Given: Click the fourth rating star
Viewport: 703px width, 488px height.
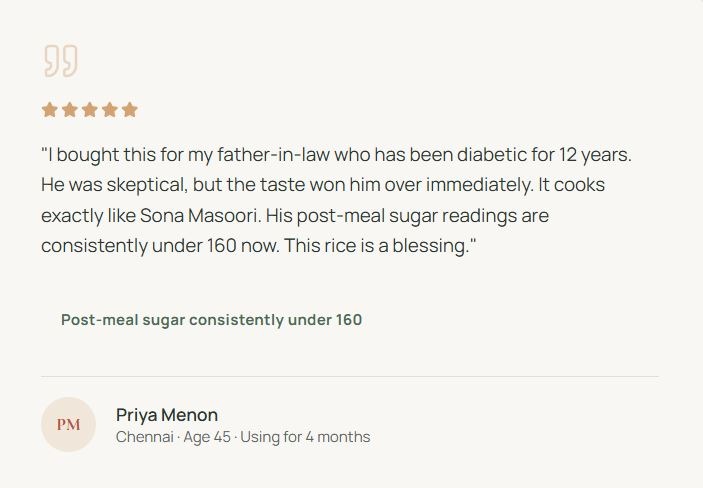Looking at the screenshot, I should point(109,110).
